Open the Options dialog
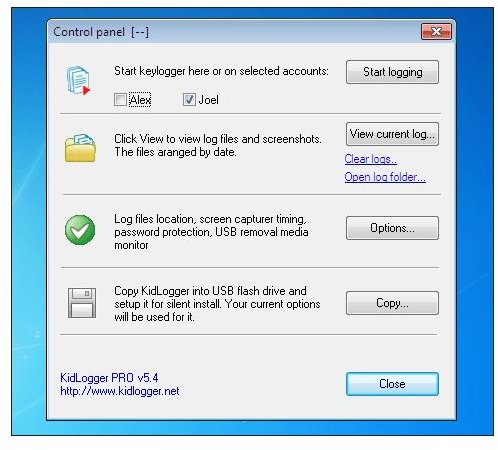This screenshot has width=498, height=450. point(392,228)
